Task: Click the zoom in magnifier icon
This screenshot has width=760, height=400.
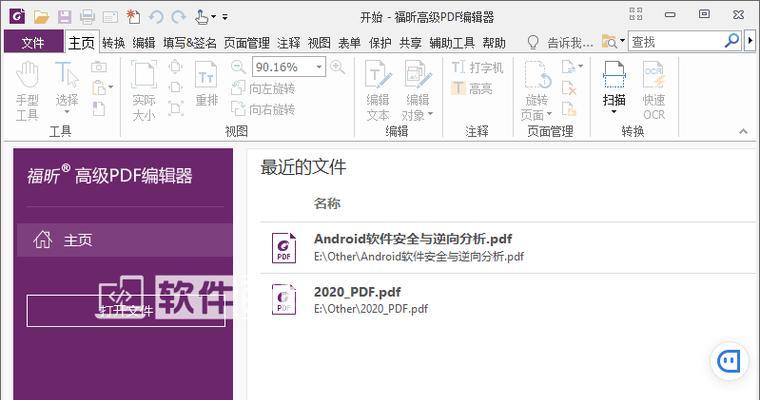Action: [337, 67]
